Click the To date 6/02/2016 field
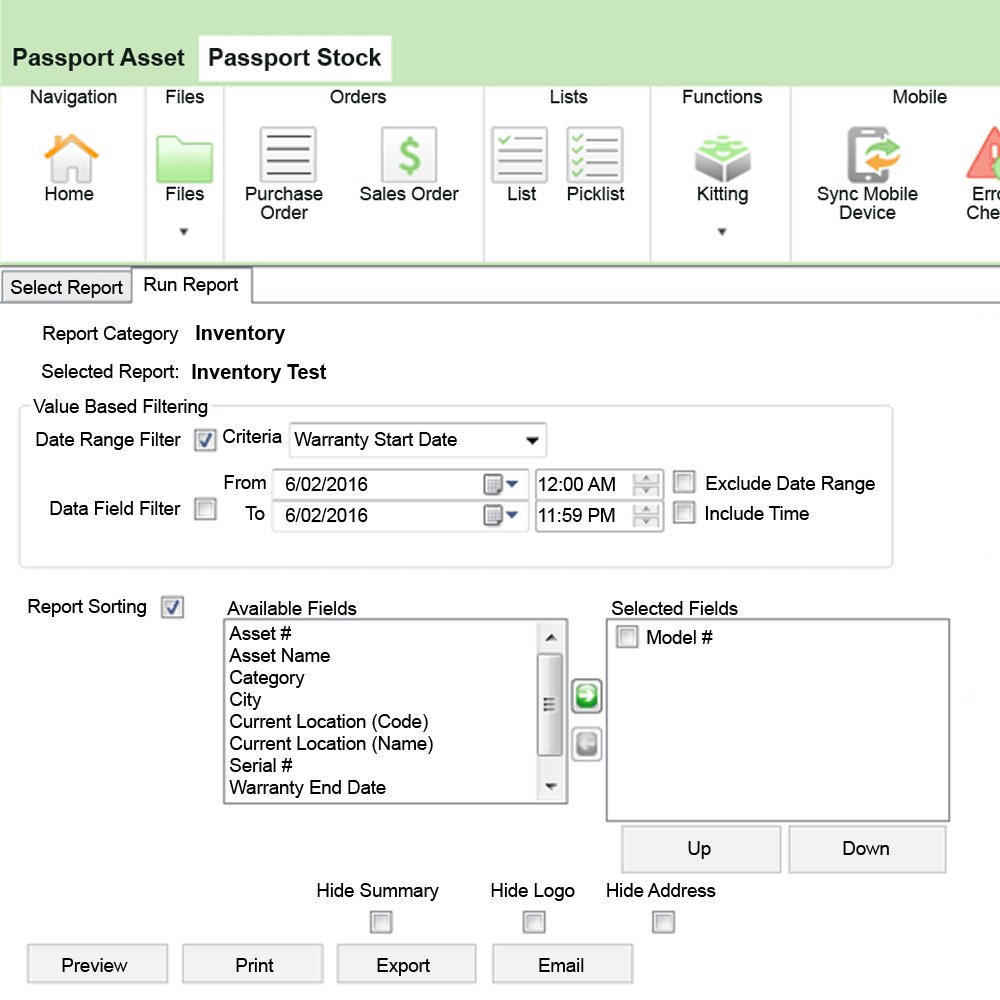 (400, 515)
